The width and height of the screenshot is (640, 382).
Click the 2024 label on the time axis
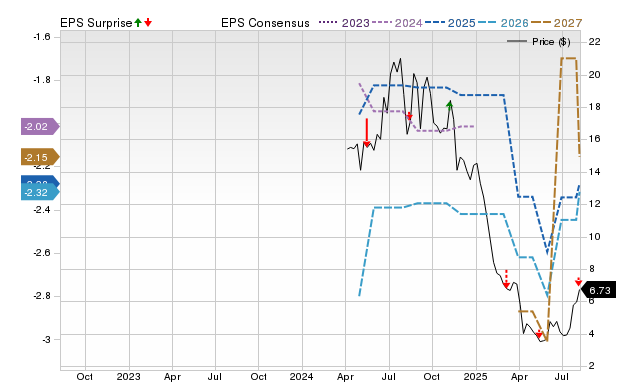click(x=302, y=376)
